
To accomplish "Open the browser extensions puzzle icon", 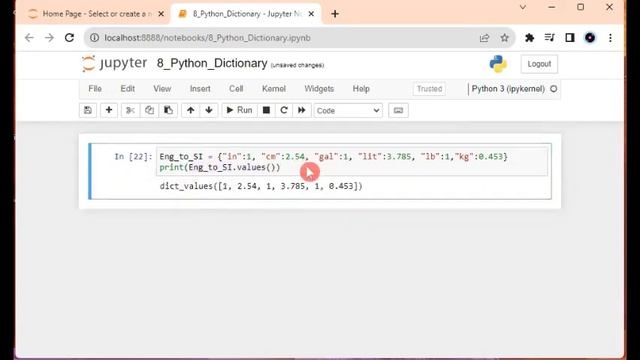I will 529,38.
